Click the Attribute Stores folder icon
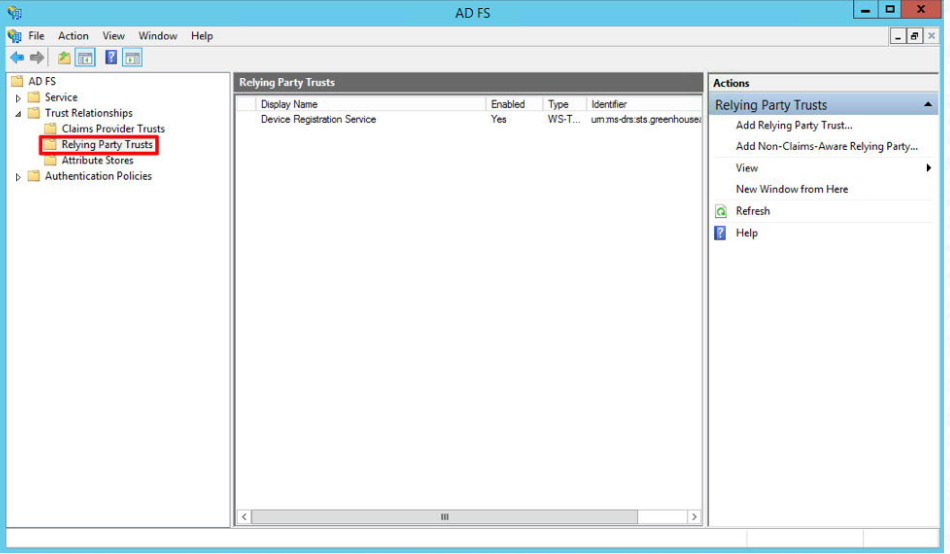Viewport: 950px width, 554px height. pyautogui.click(x=51, y=160)
